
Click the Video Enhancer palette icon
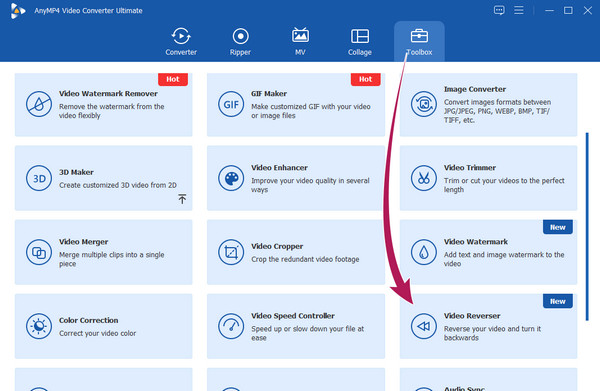(x=231, y=178)
